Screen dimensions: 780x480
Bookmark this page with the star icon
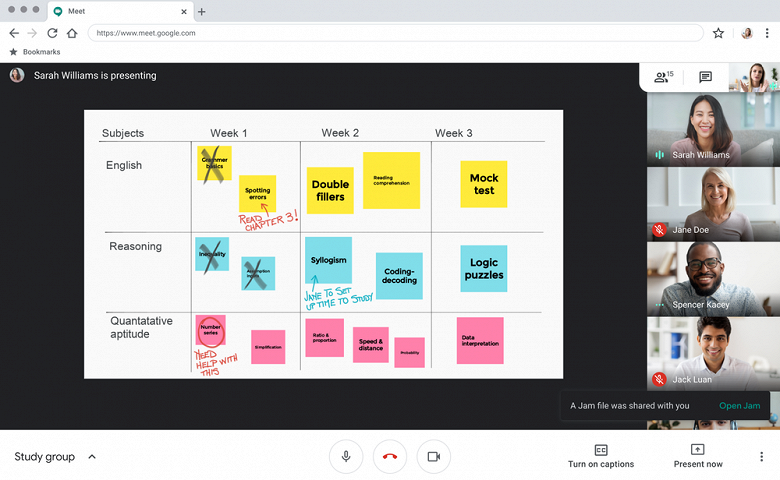(718, 33)
